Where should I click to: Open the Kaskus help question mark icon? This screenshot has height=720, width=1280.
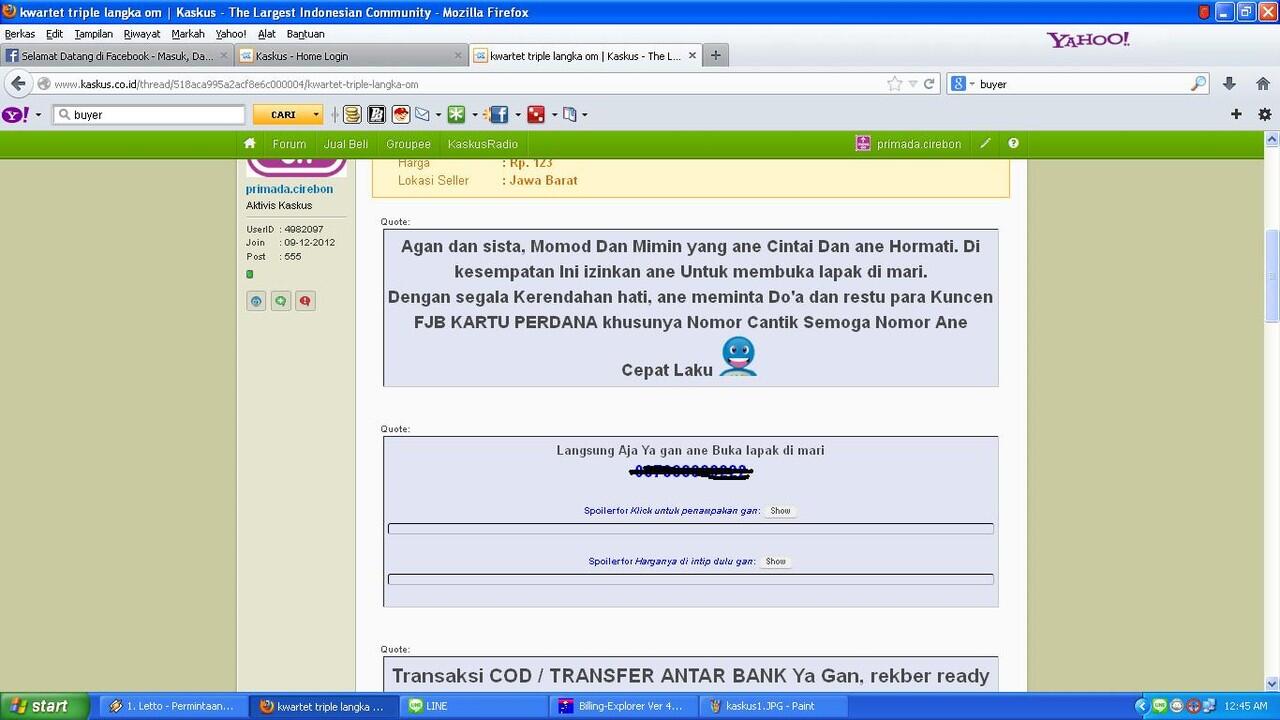tap(1013, 144)
